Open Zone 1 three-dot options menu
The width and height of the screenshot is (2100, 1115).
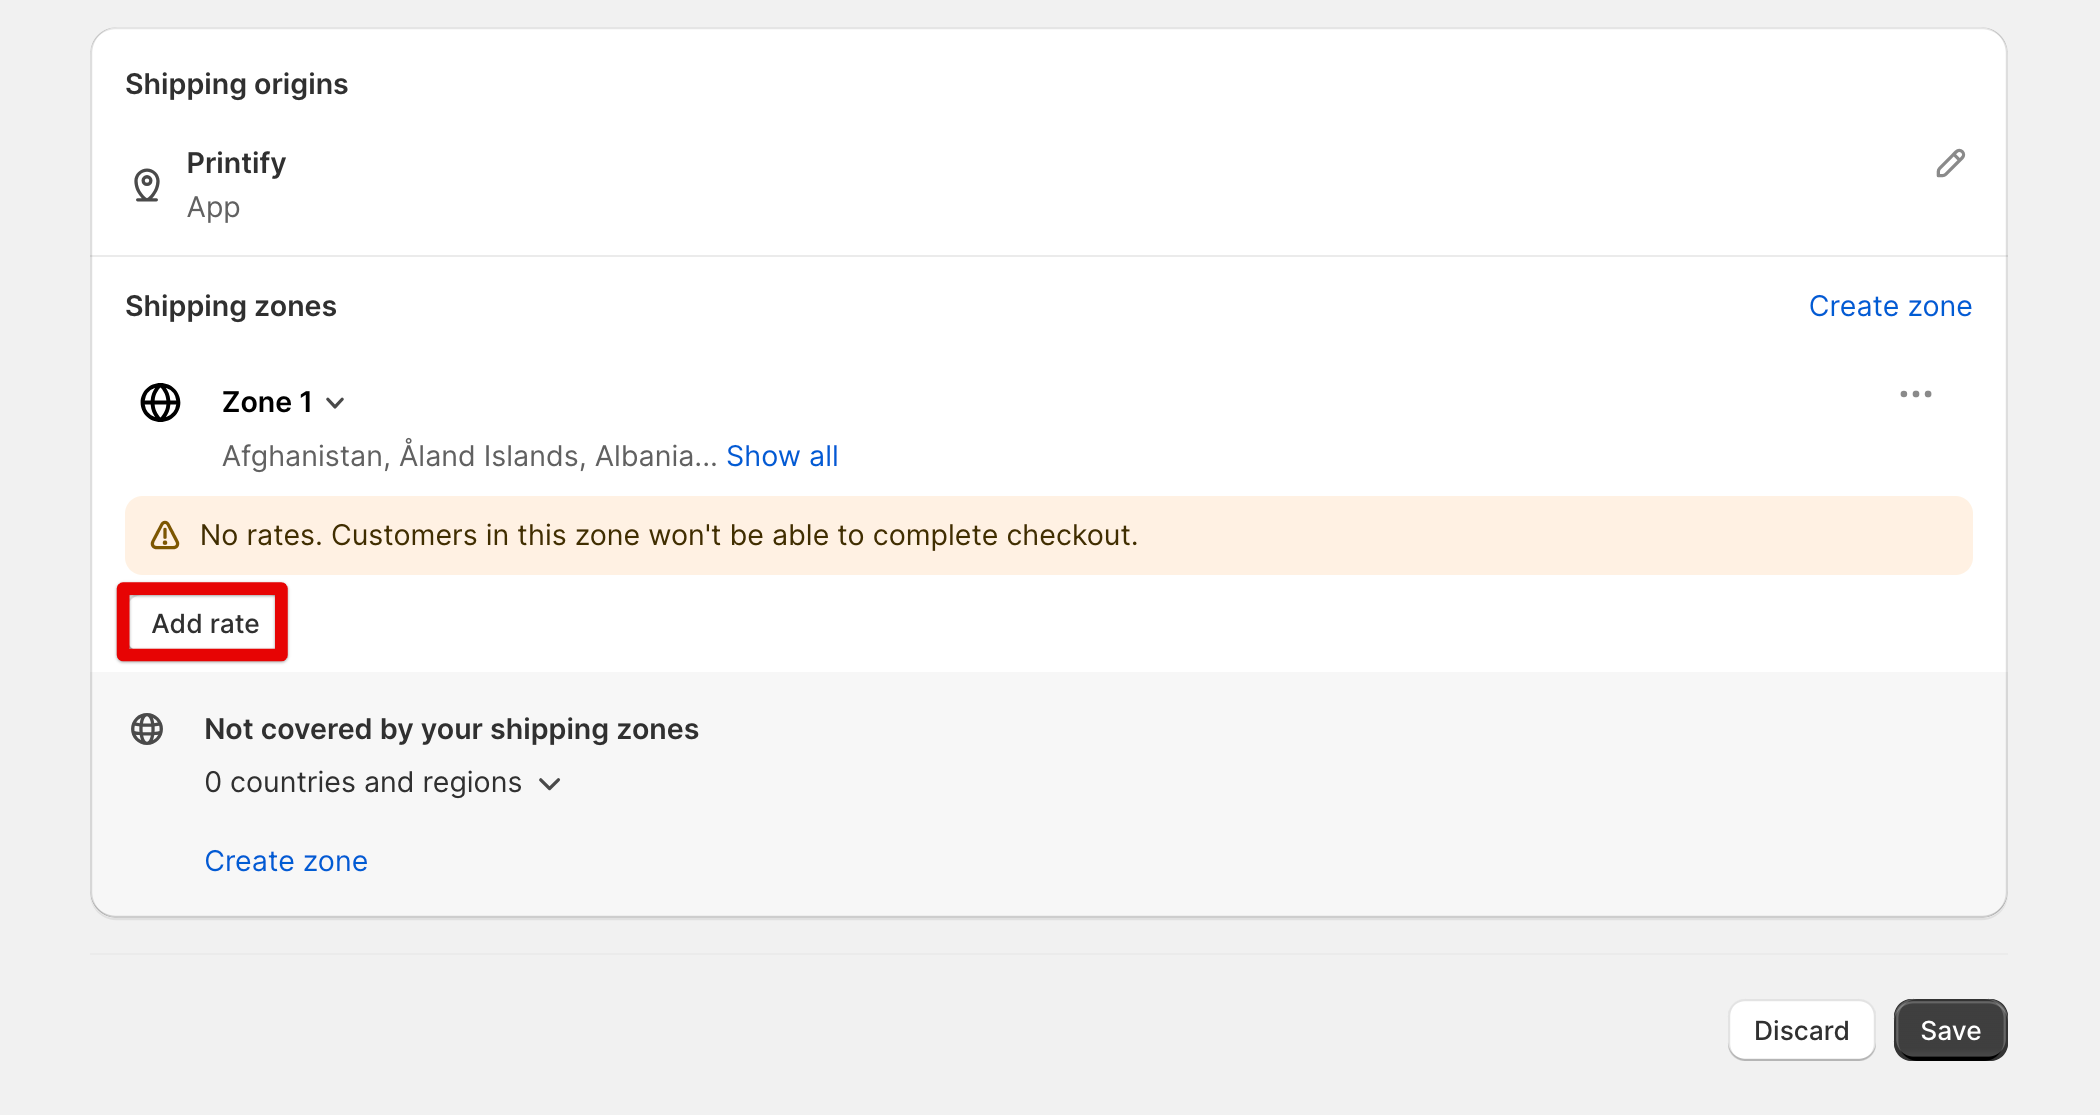click(x=1915, y=394)
